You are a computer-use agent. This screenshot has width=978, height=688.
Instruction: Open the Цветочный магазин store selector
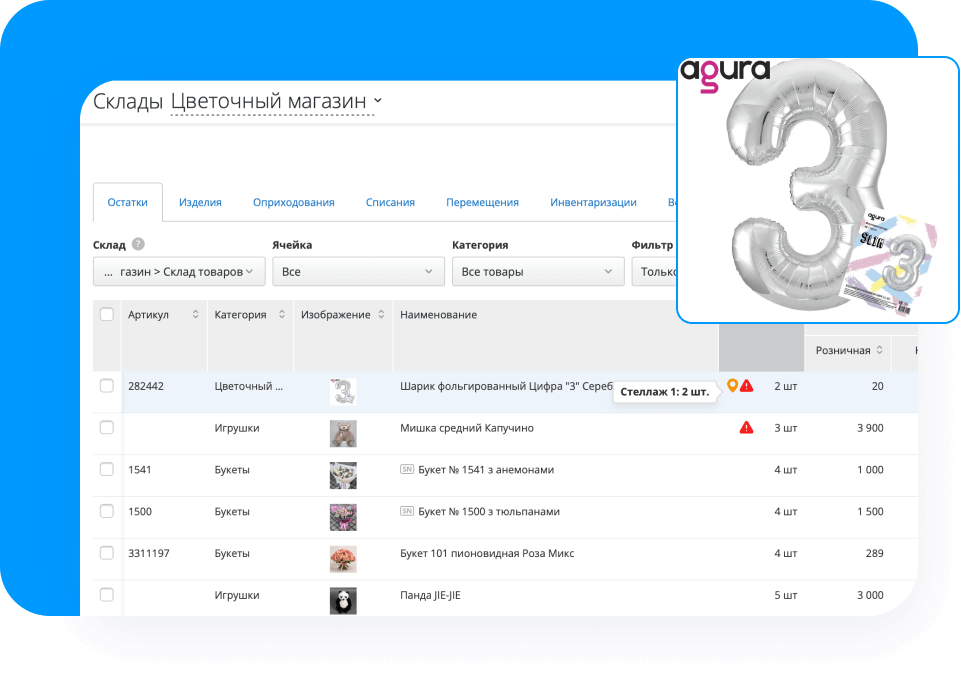pyautogui.click(x=276, y=101)
